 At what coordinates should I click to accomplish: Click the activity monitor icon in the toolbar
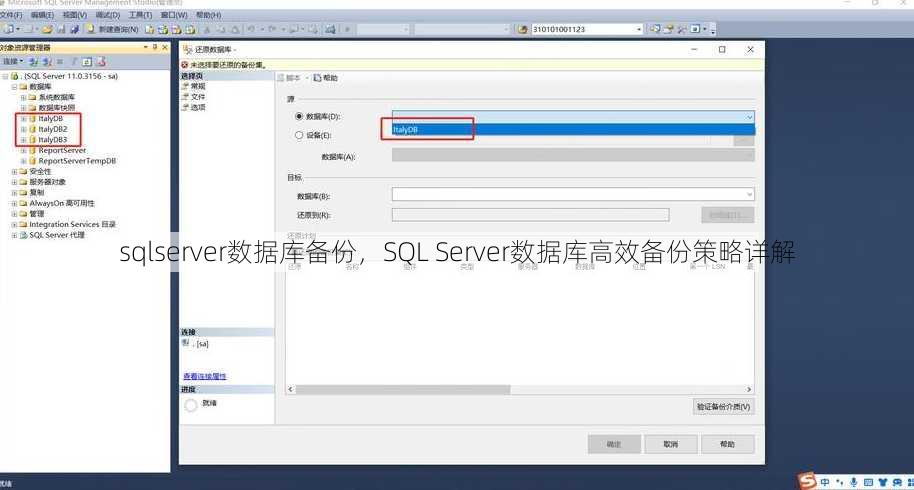[331, 29]
